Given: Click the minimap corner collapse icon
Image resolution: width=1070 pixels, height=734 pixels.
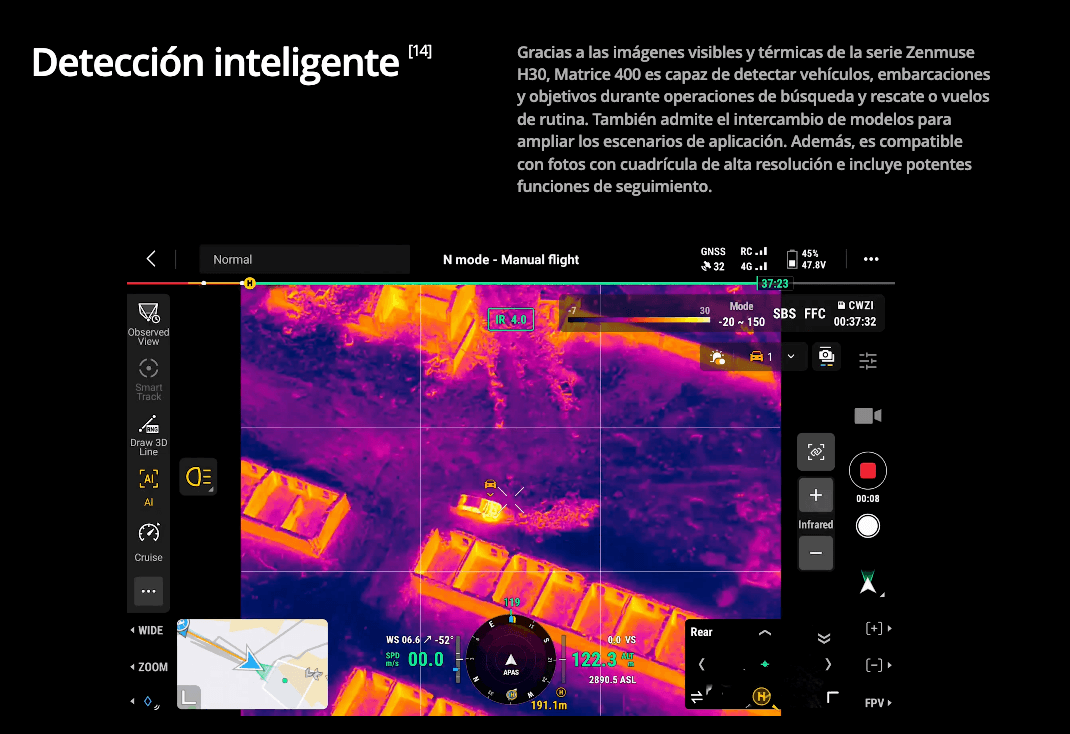Looking at the screenshot, I should (188, 696).
